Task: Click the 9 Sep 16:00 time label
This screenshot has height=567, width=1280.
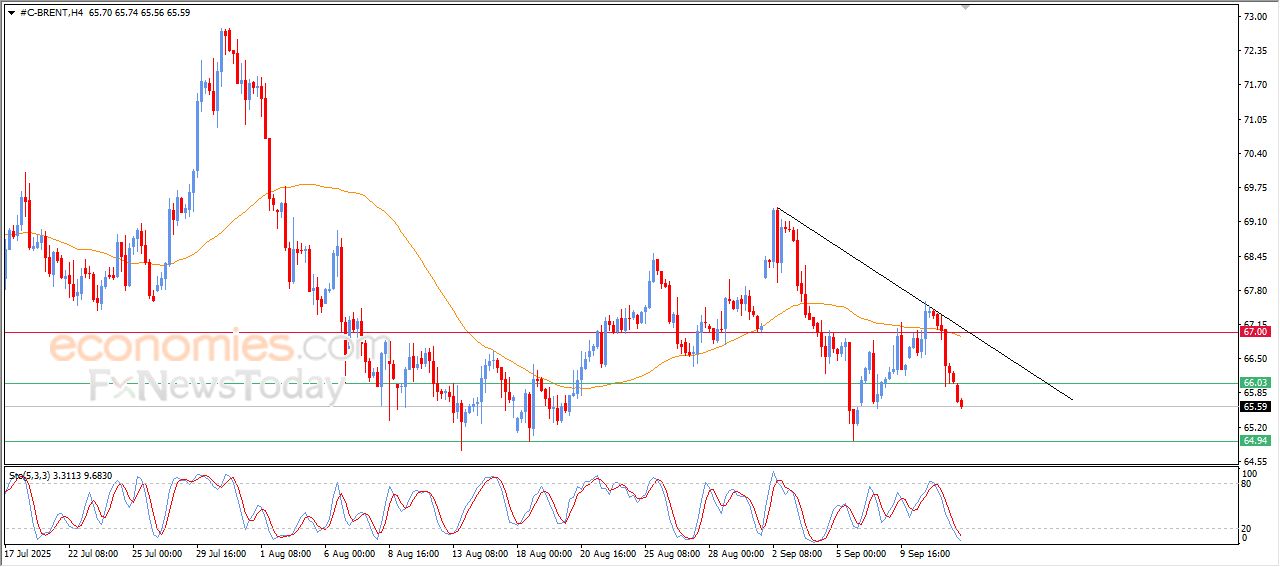Action: (x=926, y=552)
